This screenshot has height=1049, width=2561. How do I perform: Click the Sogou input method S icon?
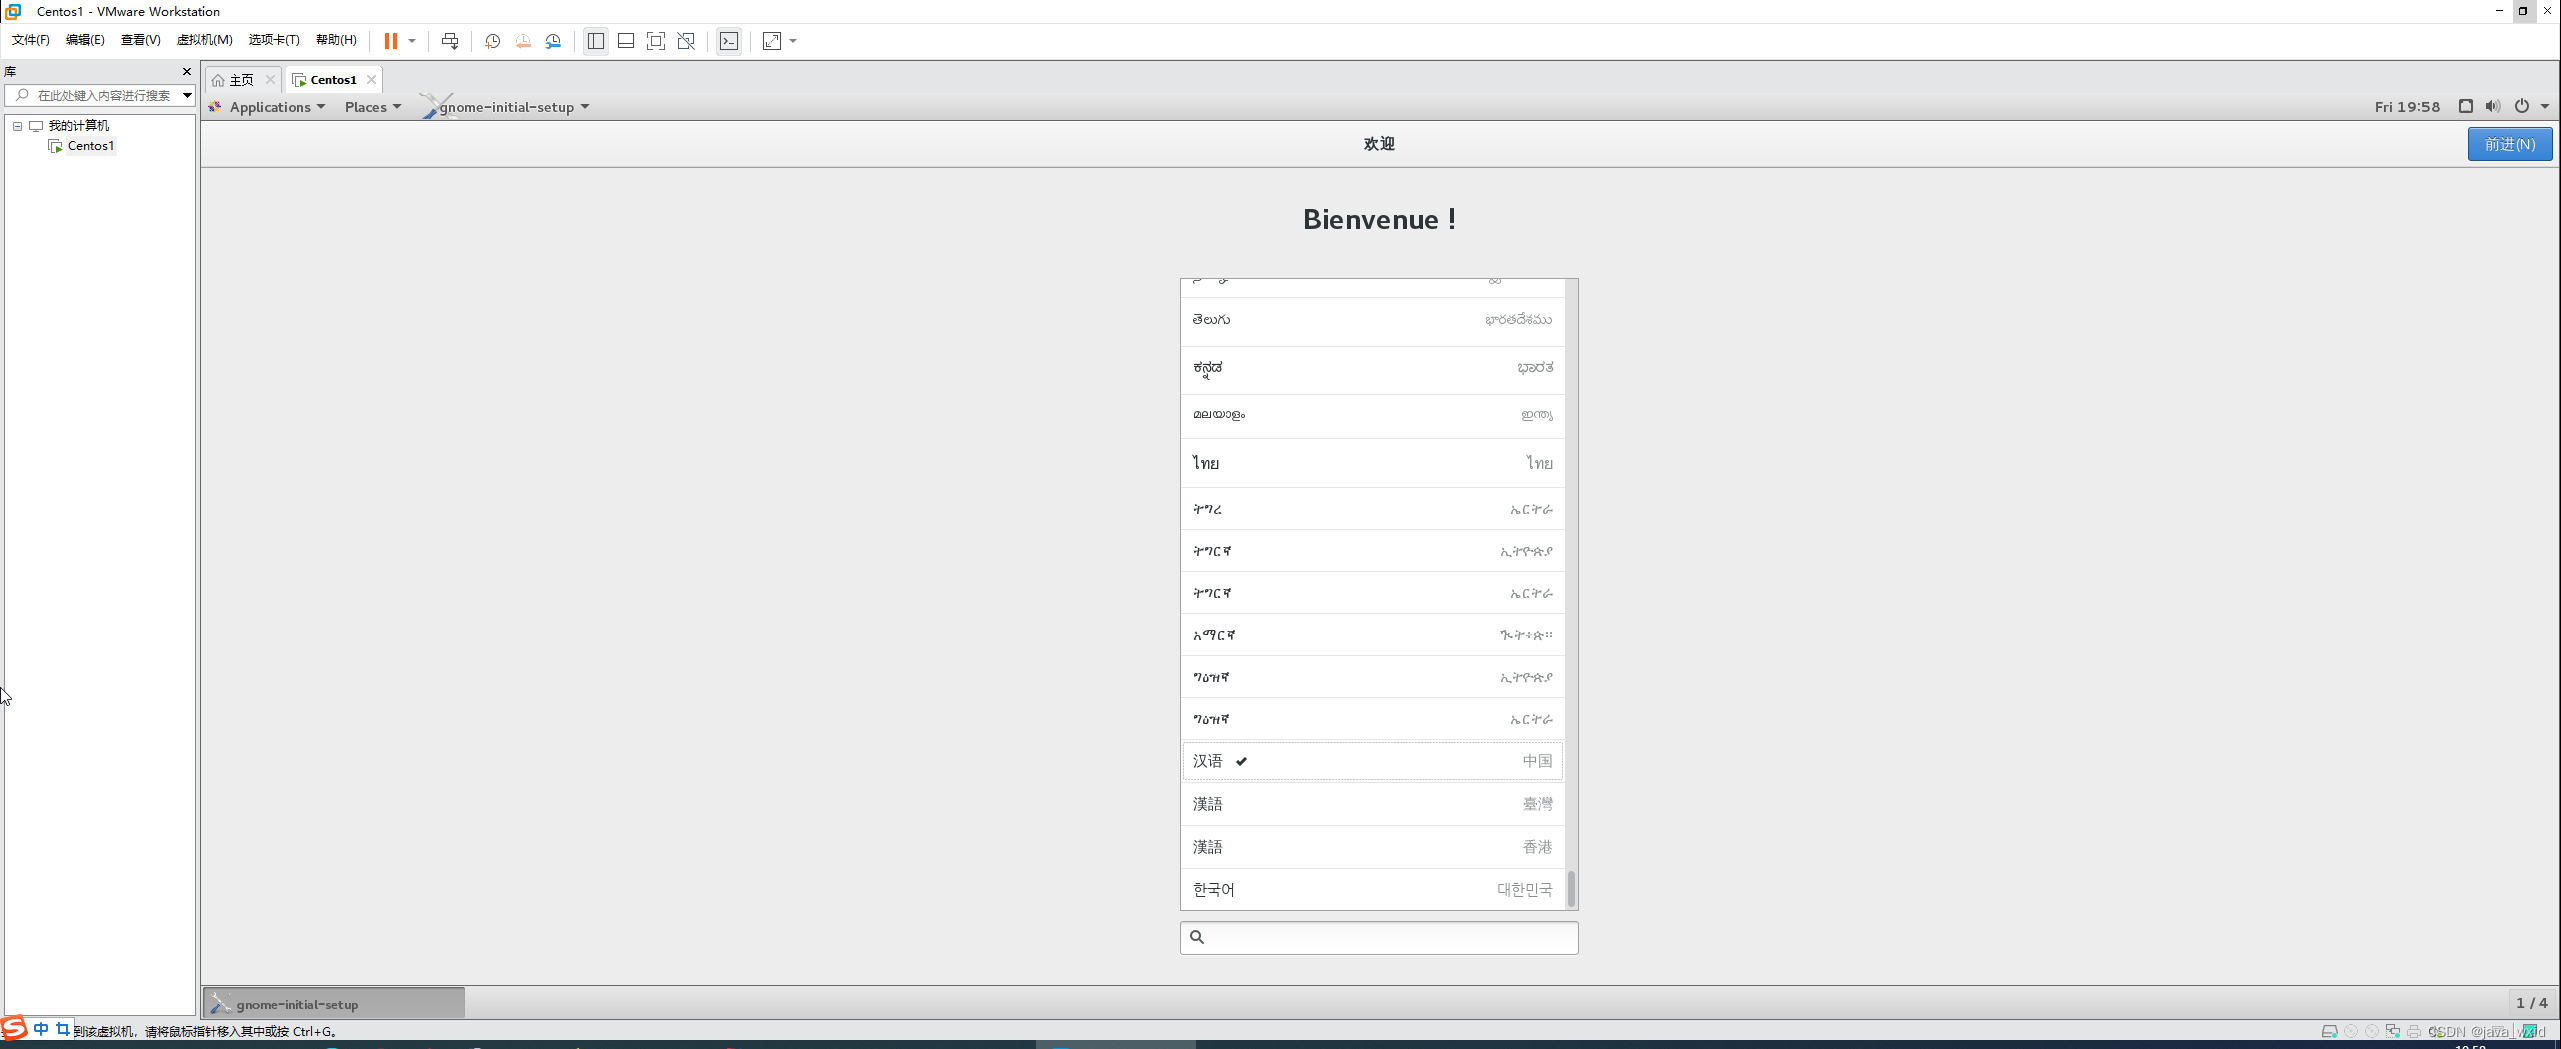14,1028
